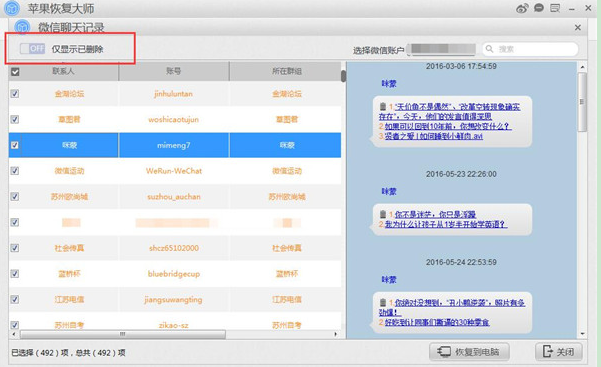Select the suzhou_auchan account cell

click(174, 196)
